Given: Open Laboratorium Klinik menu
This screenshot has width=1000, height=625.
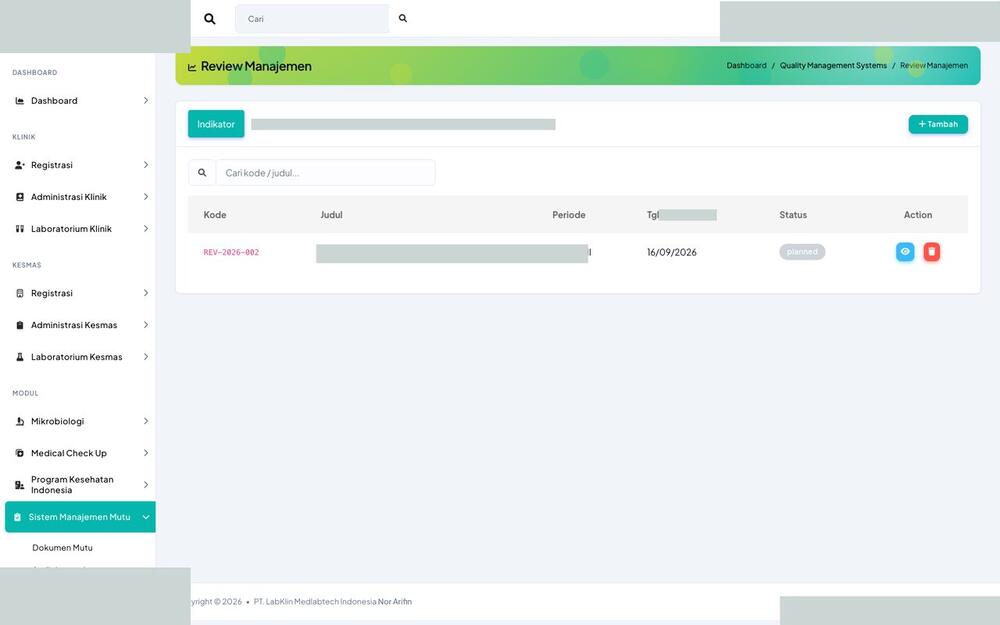Looking at the screenshot, I should pos(81,229).
